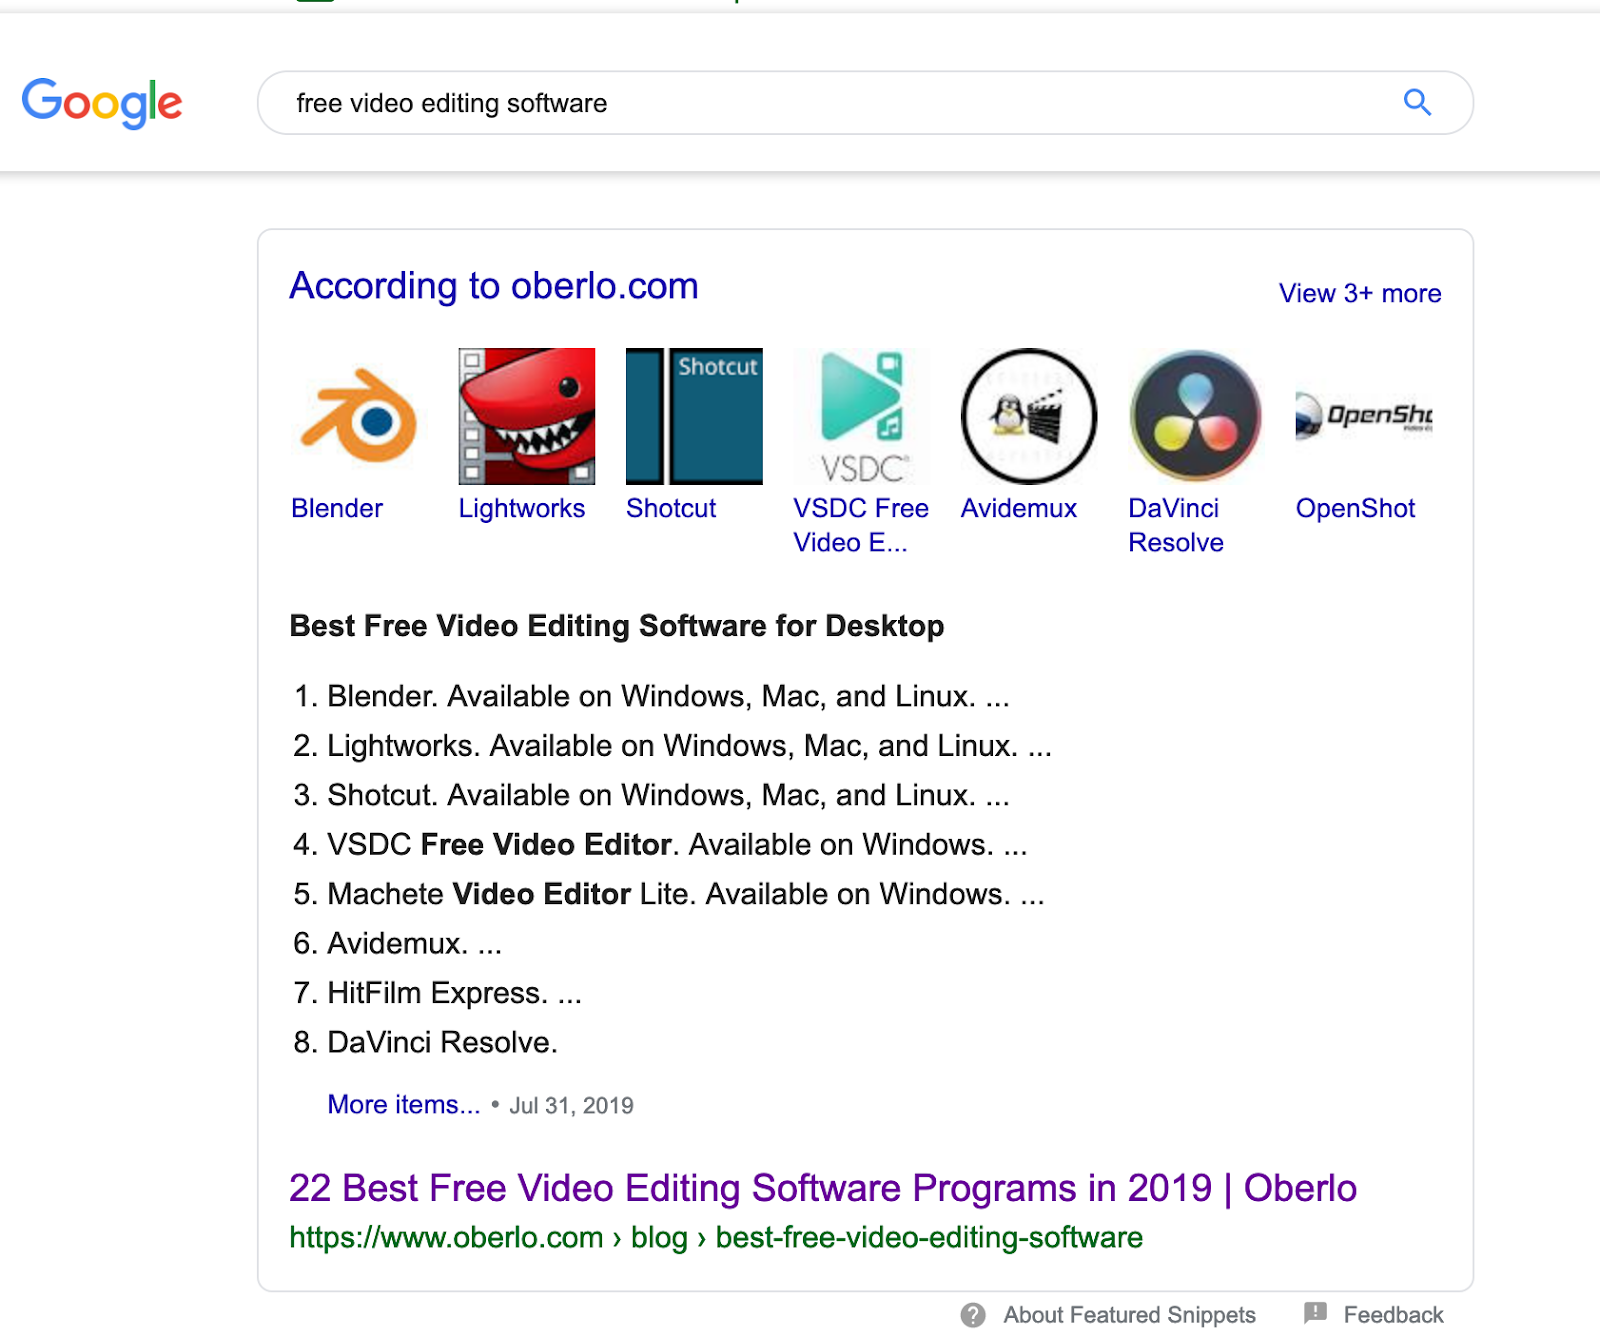Click the DaVinci Resolve logo thumbnail

coord(1196,416)
